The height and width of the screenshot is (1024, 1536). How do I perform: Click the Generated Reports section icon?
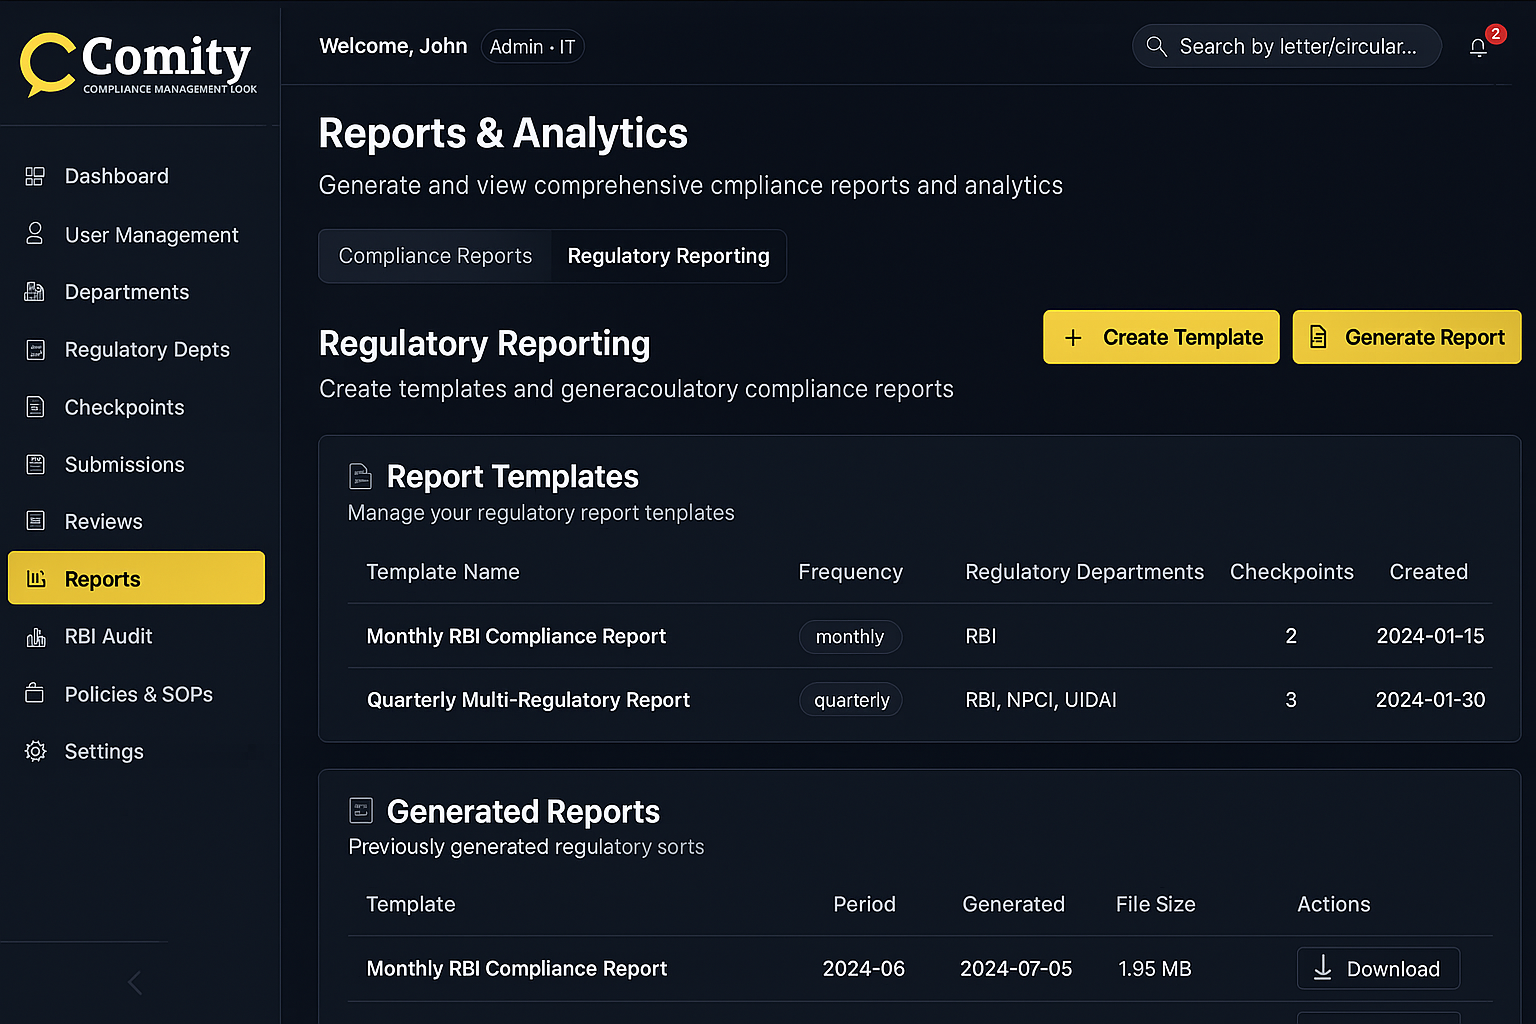[360, 810]
